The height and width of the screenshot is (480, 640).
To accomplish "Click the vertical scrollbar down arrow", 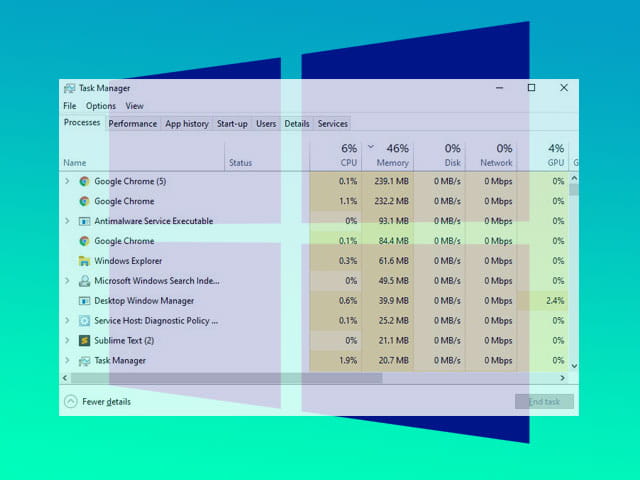I will (574, 366).
